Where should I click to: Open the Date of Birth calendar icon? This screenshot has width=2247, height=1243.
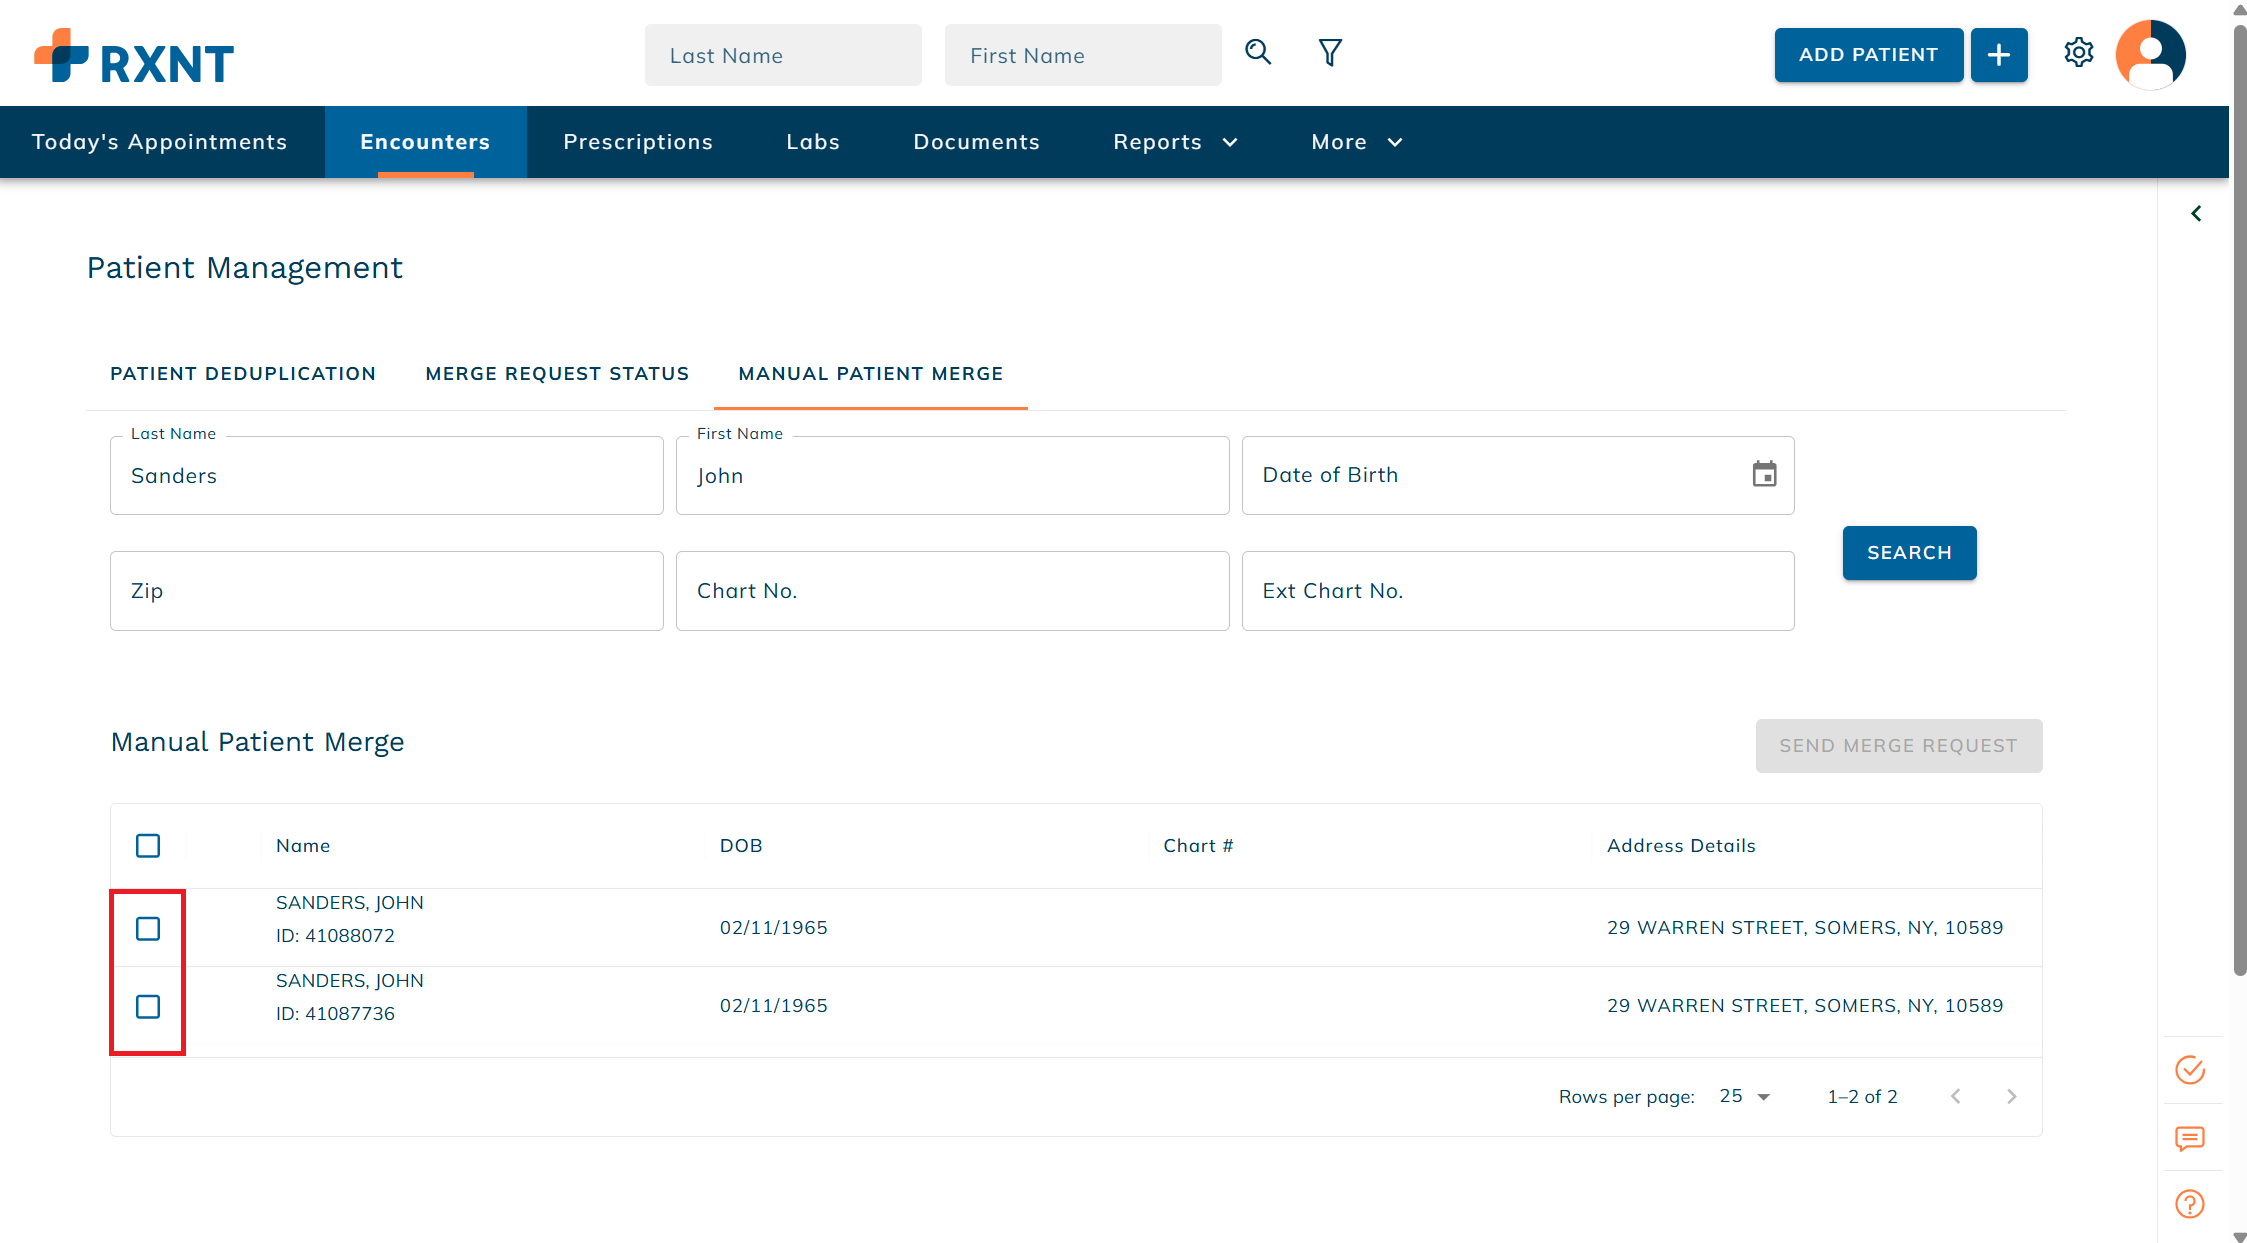pyautogui.click(x=1764, y=474)
